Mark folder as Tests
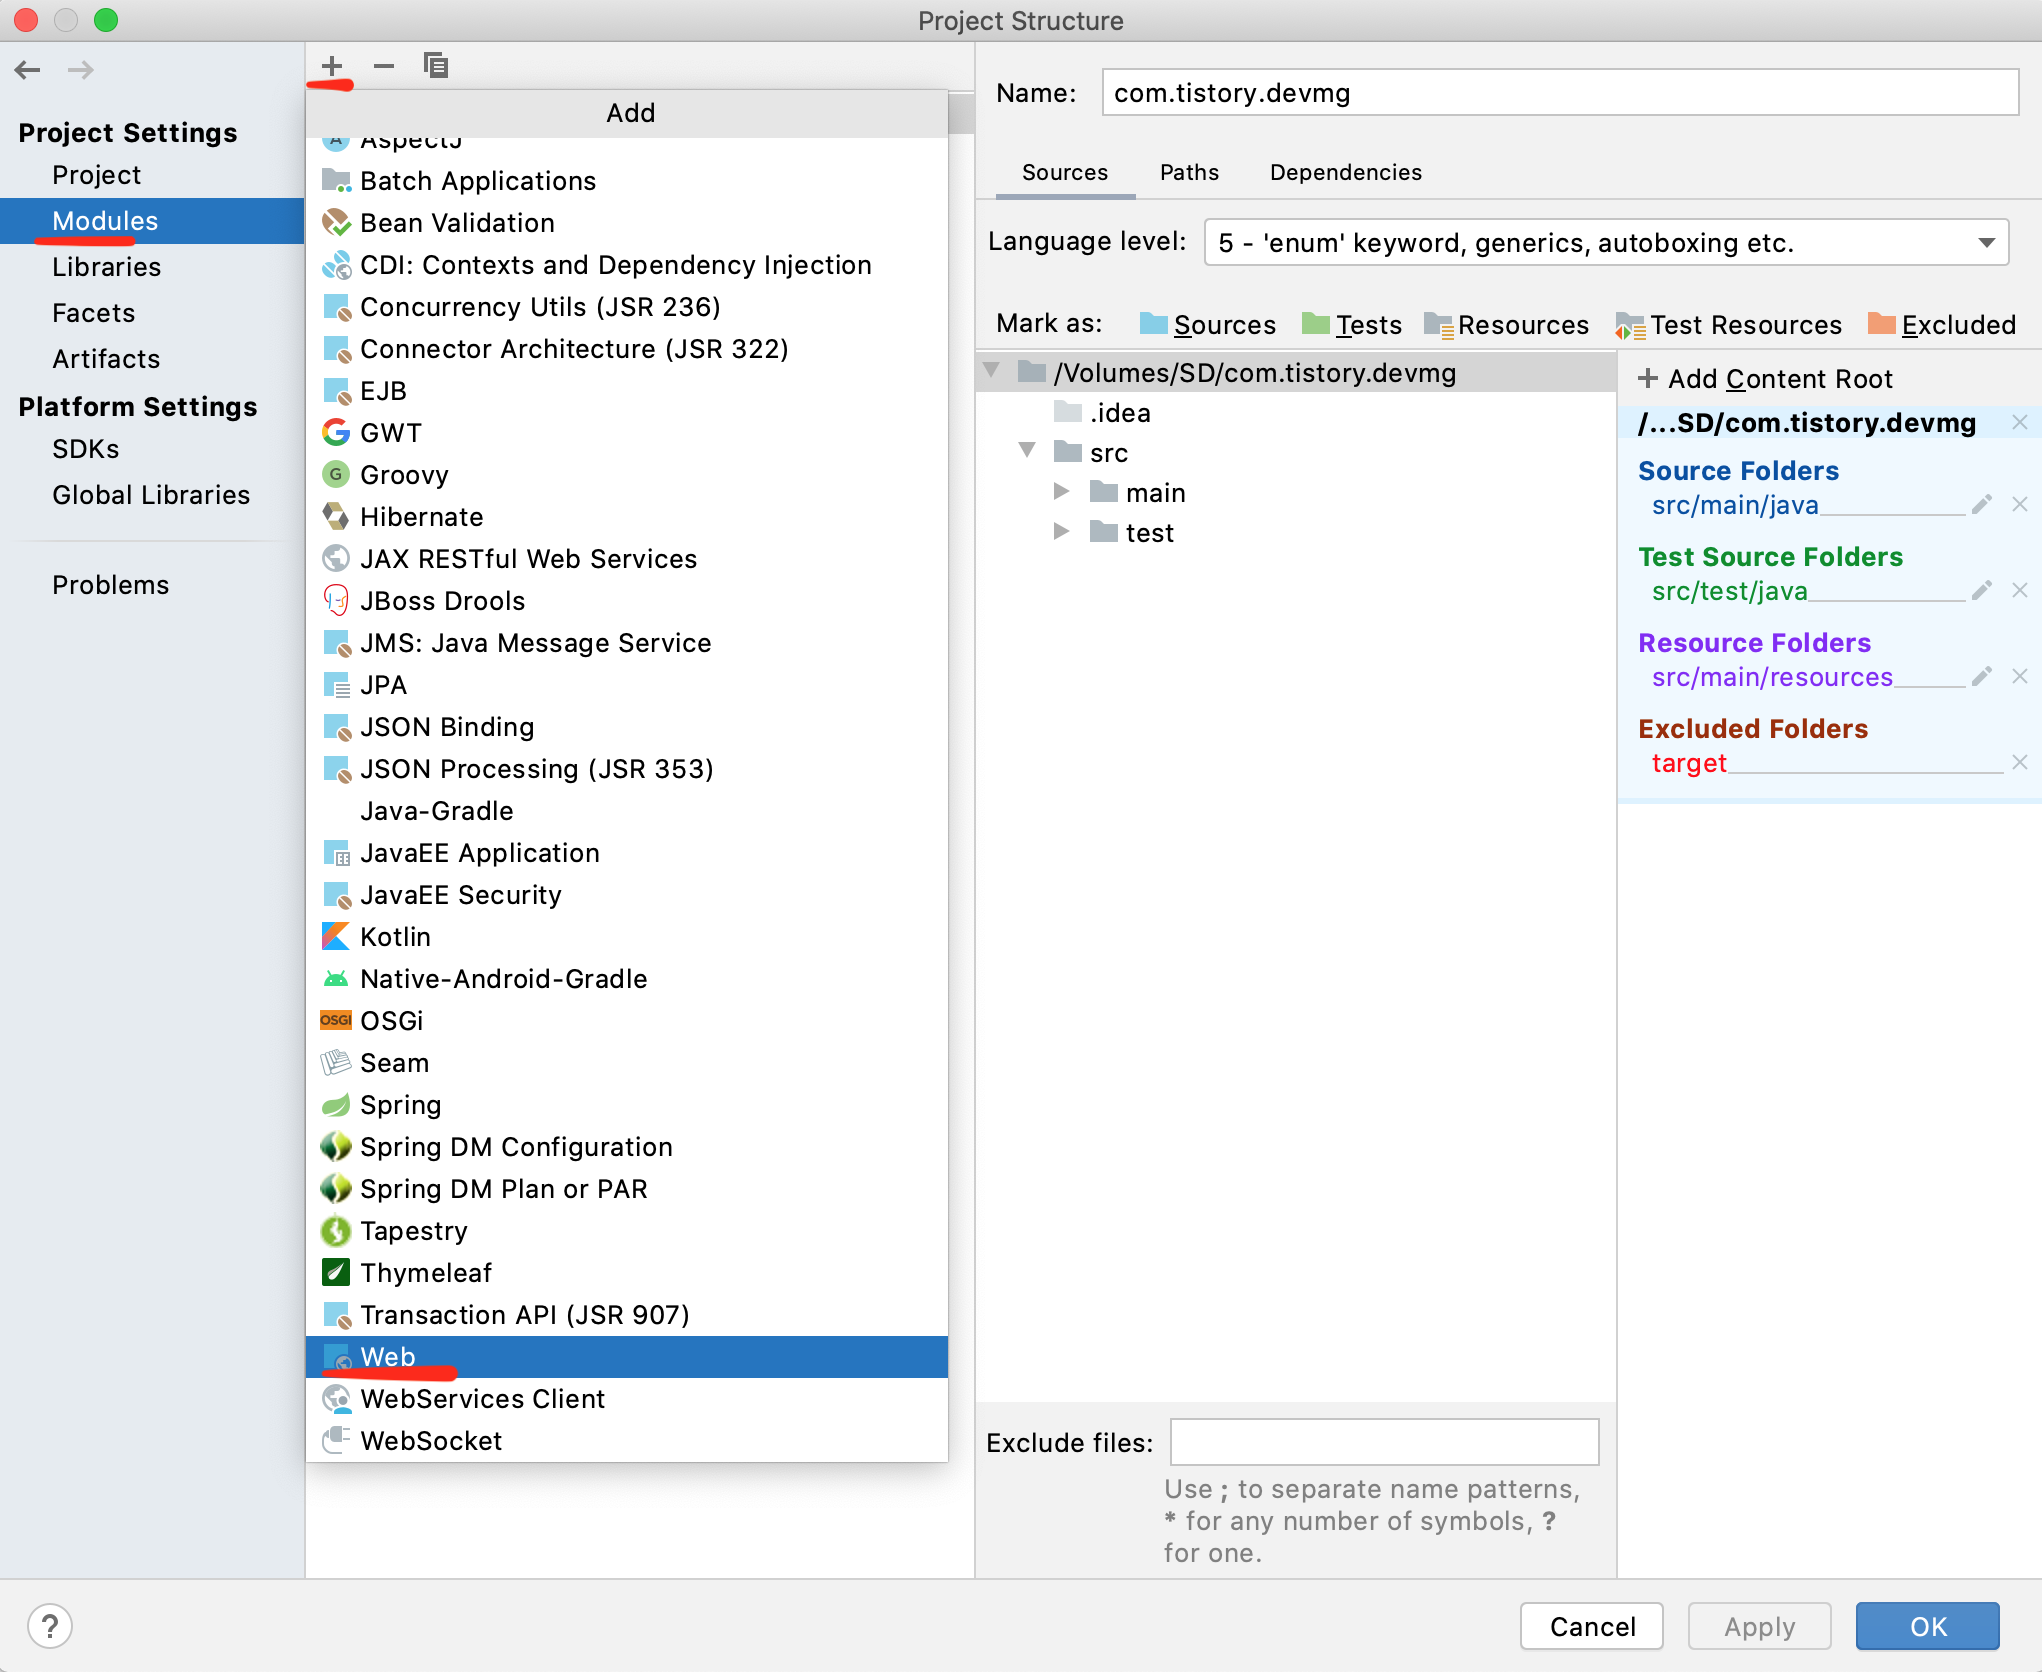 click(1352, 325)
